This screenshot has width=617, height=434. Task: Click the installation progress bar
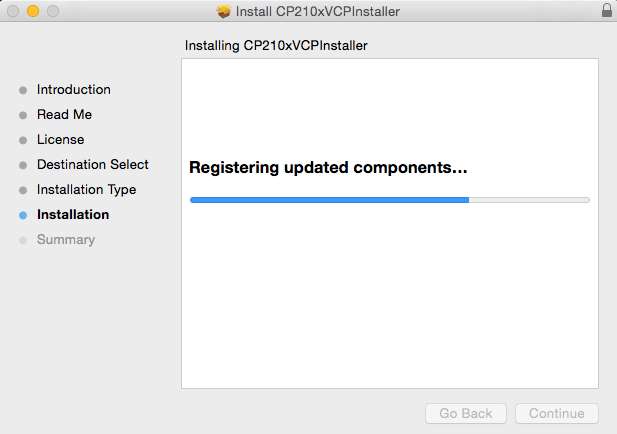coord(389,200)
